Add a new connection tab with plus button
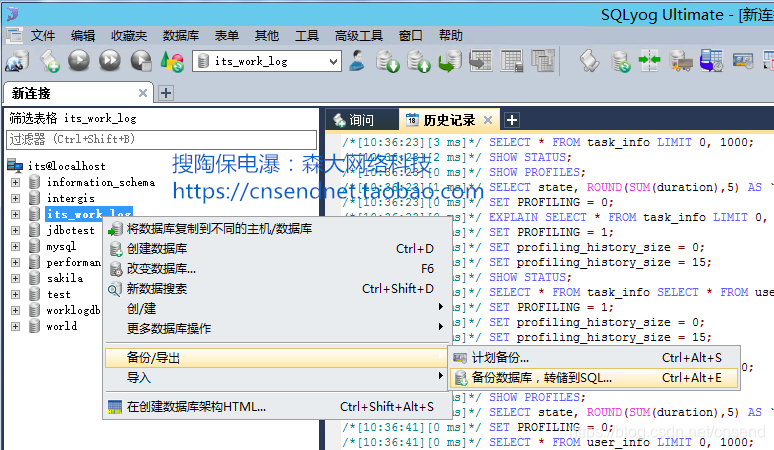 (x=166, y=93)
